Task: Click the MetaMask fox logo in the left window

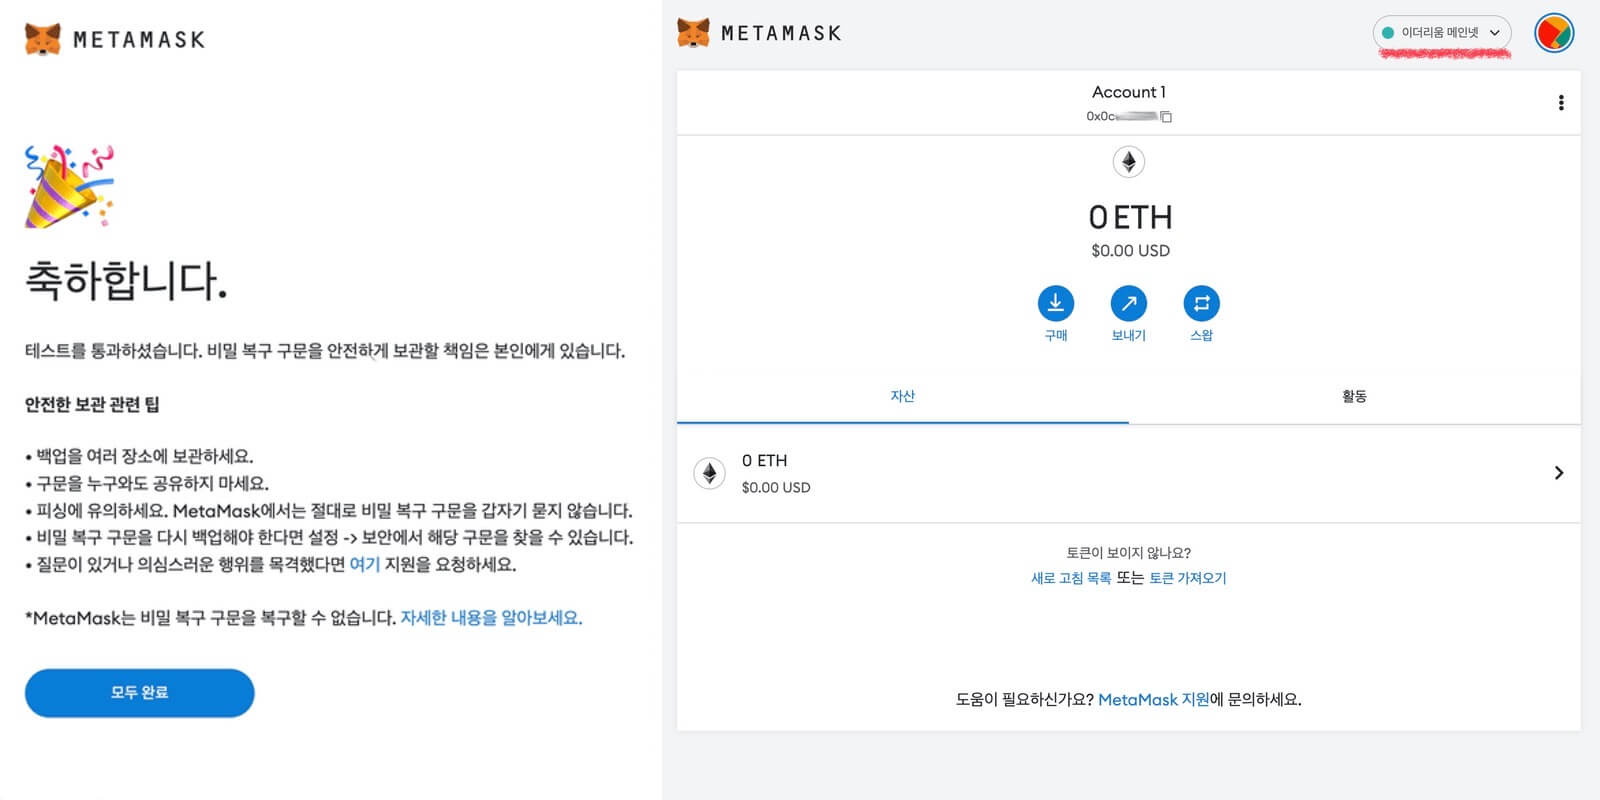Action: [42, 39]
